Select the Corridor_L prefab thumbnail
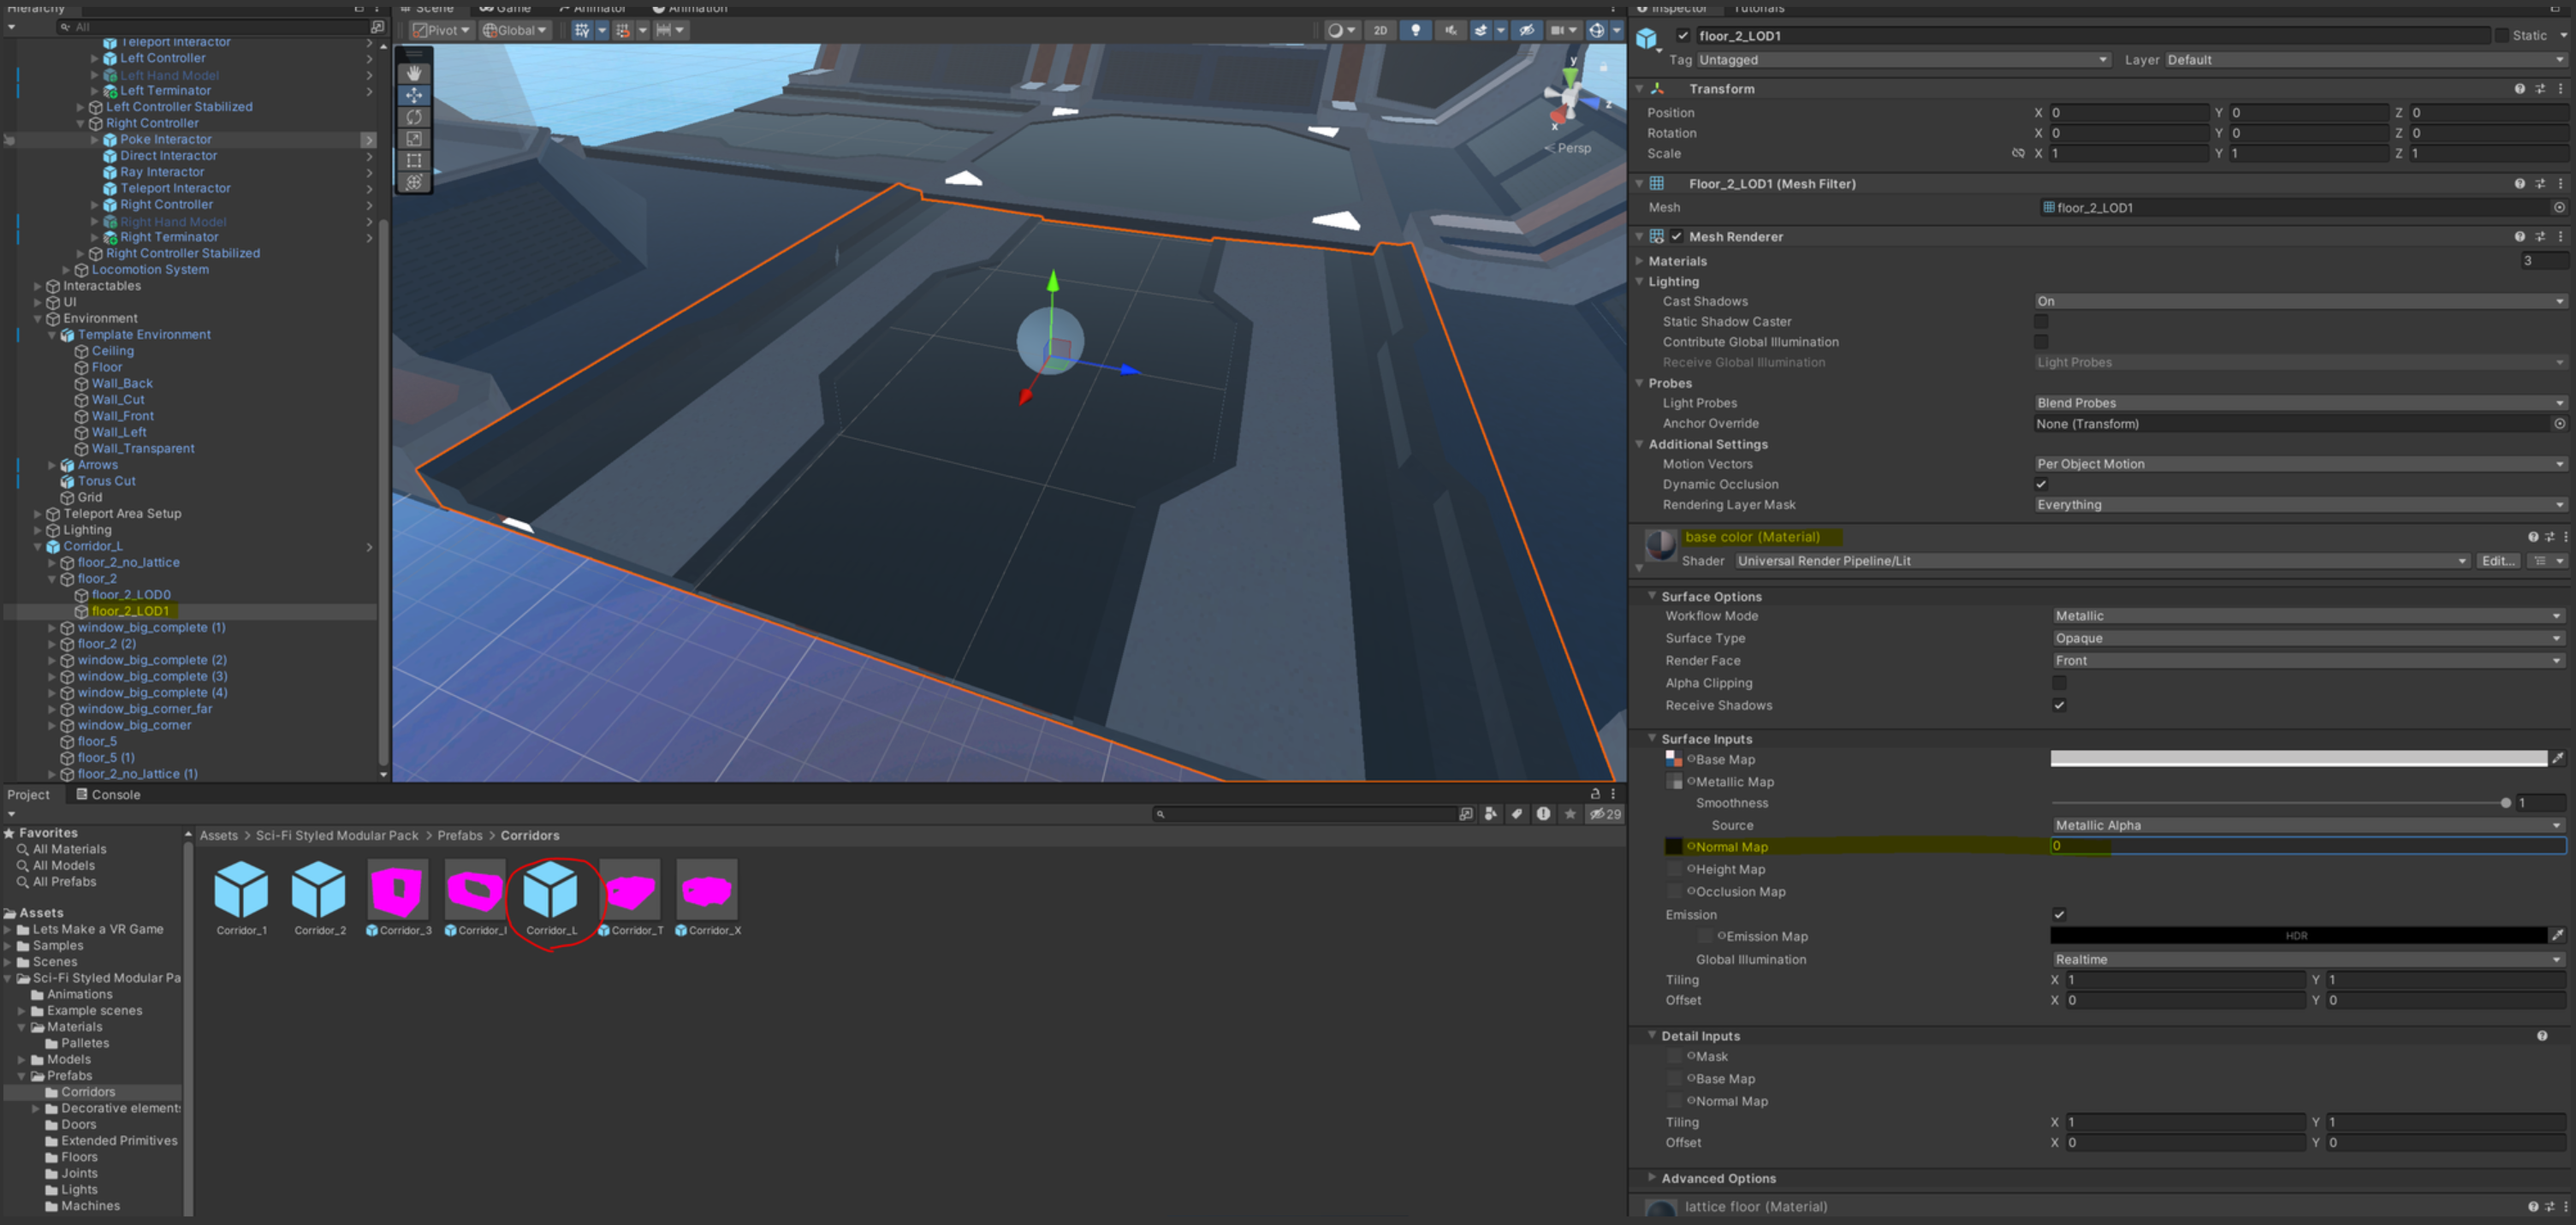2576x1225 pixels. [551, 890]
